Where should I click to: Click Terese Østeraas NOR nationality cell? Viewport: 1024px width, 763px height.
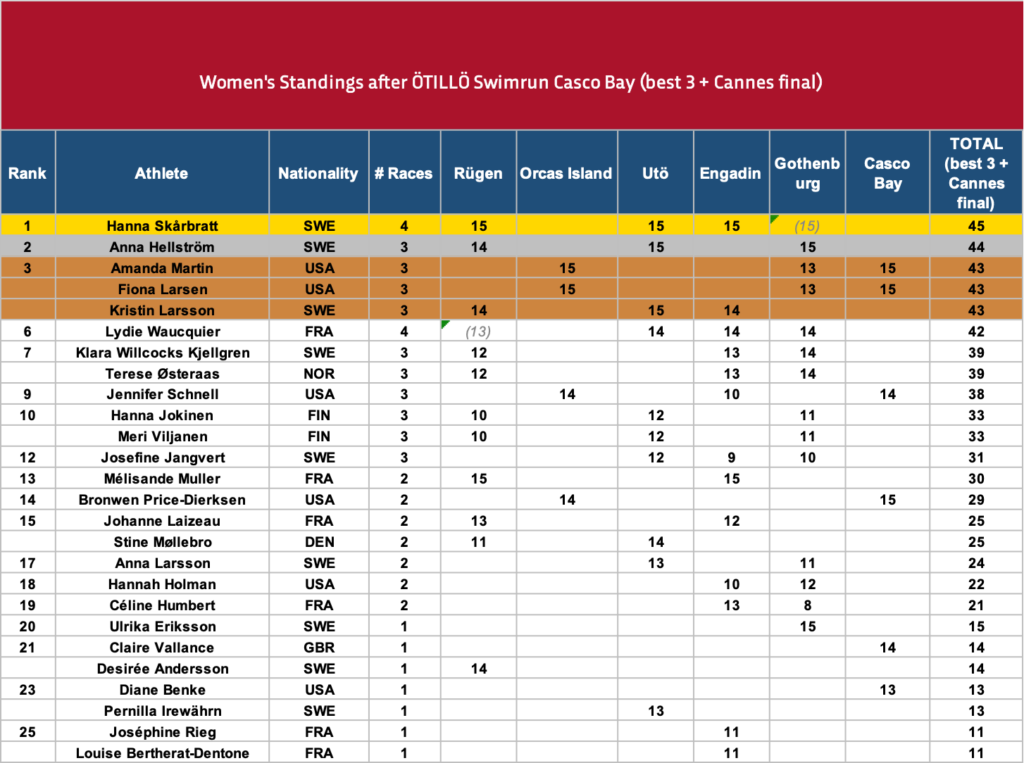pyautogui.click(x=319, y=374)
